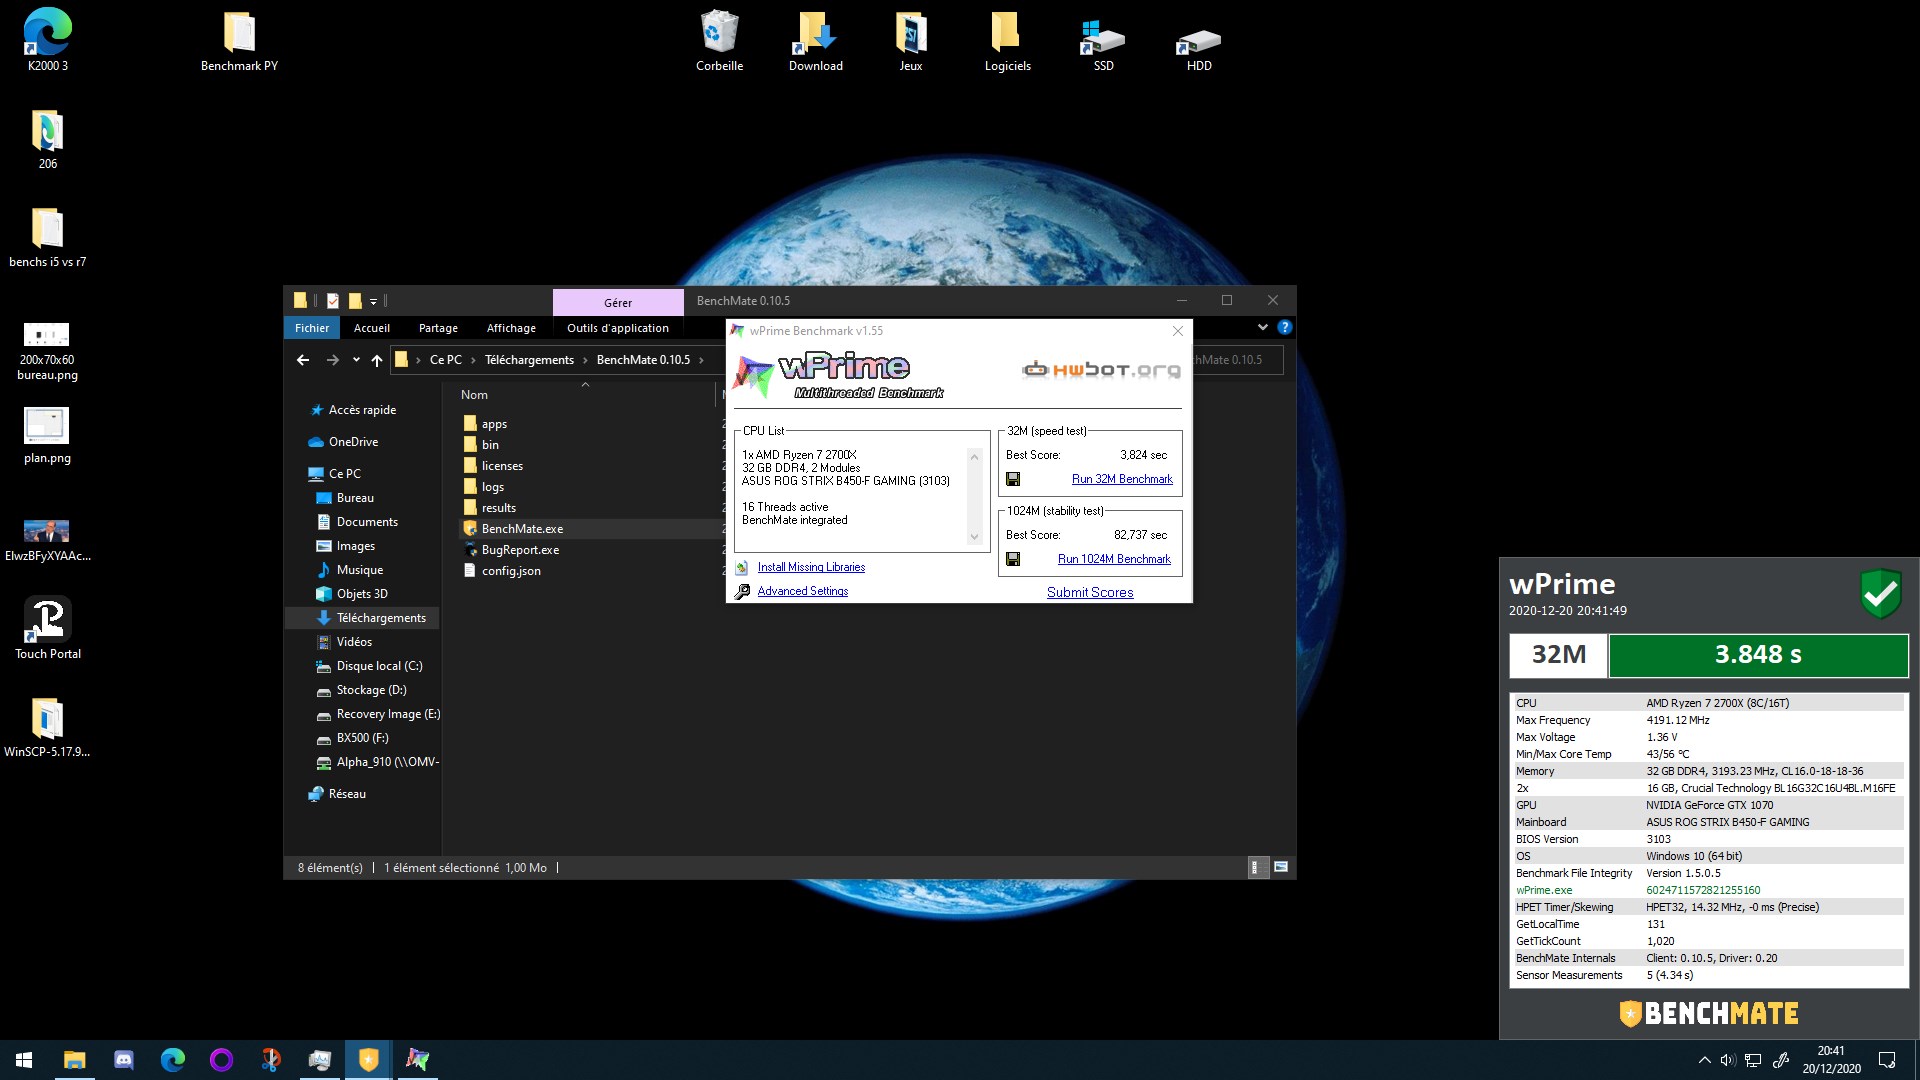Click Advanced Settings link
This screenshot has height=1080, width=1920.
(x=802, y=591)
